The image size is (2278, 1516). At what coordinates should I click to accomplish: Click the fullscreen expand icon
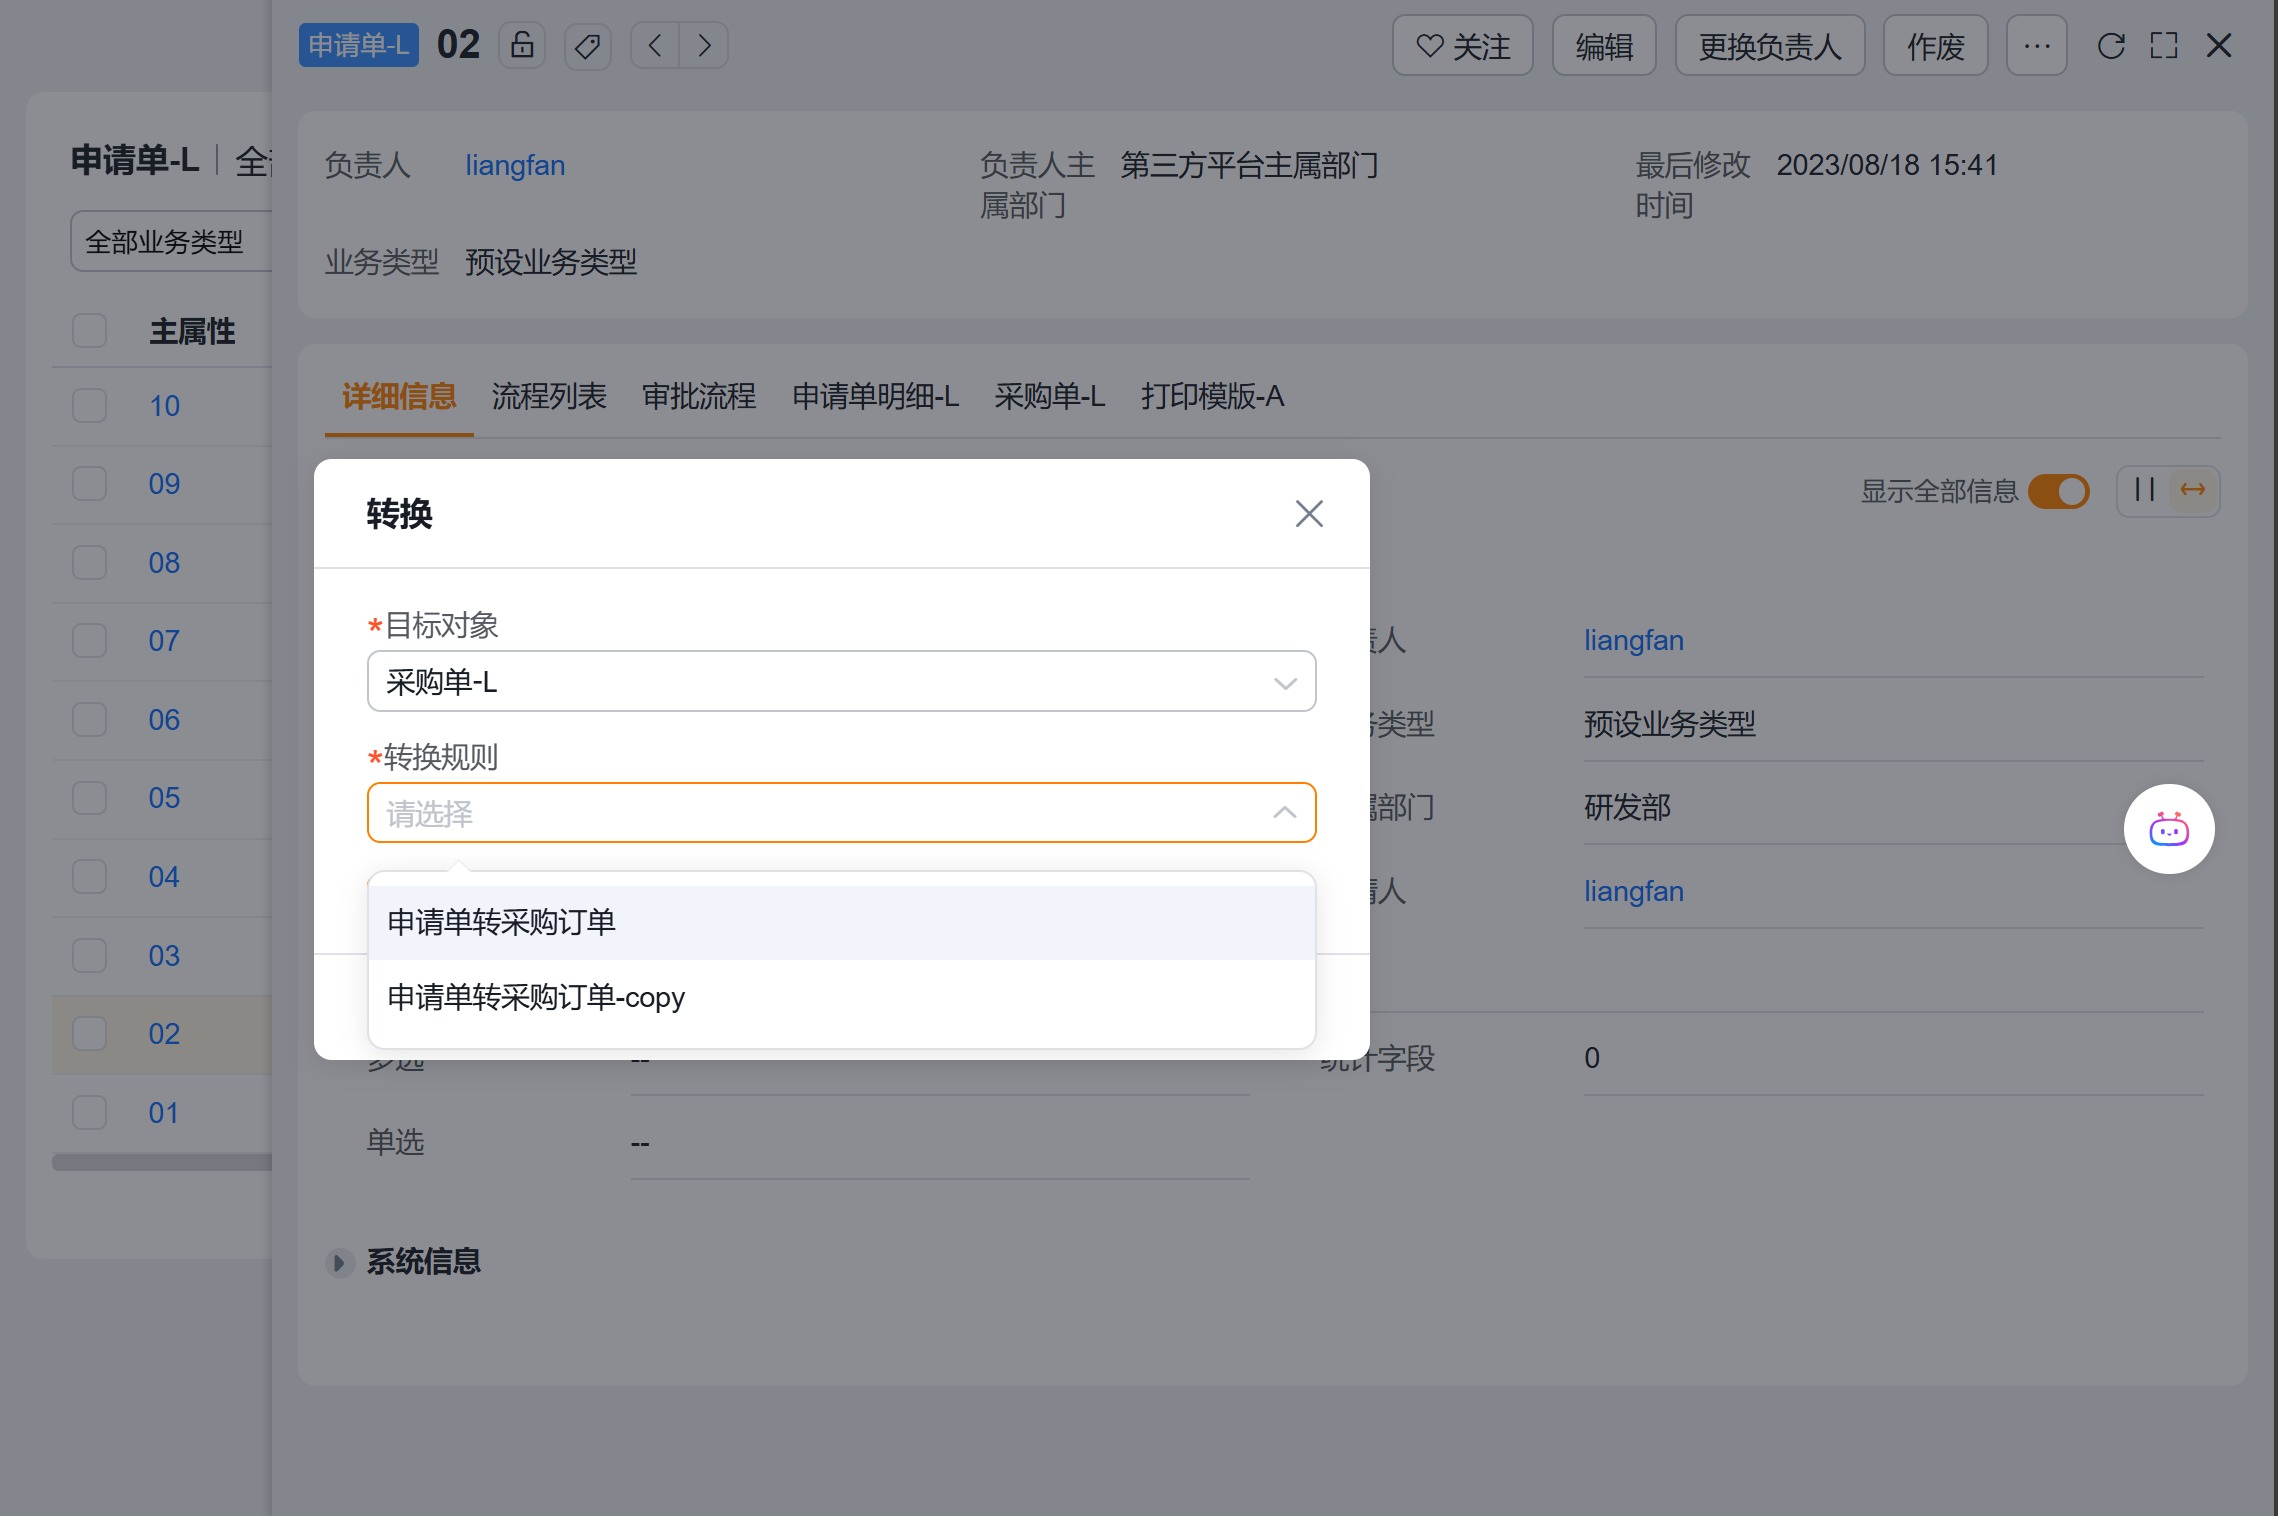point(2164,46)
